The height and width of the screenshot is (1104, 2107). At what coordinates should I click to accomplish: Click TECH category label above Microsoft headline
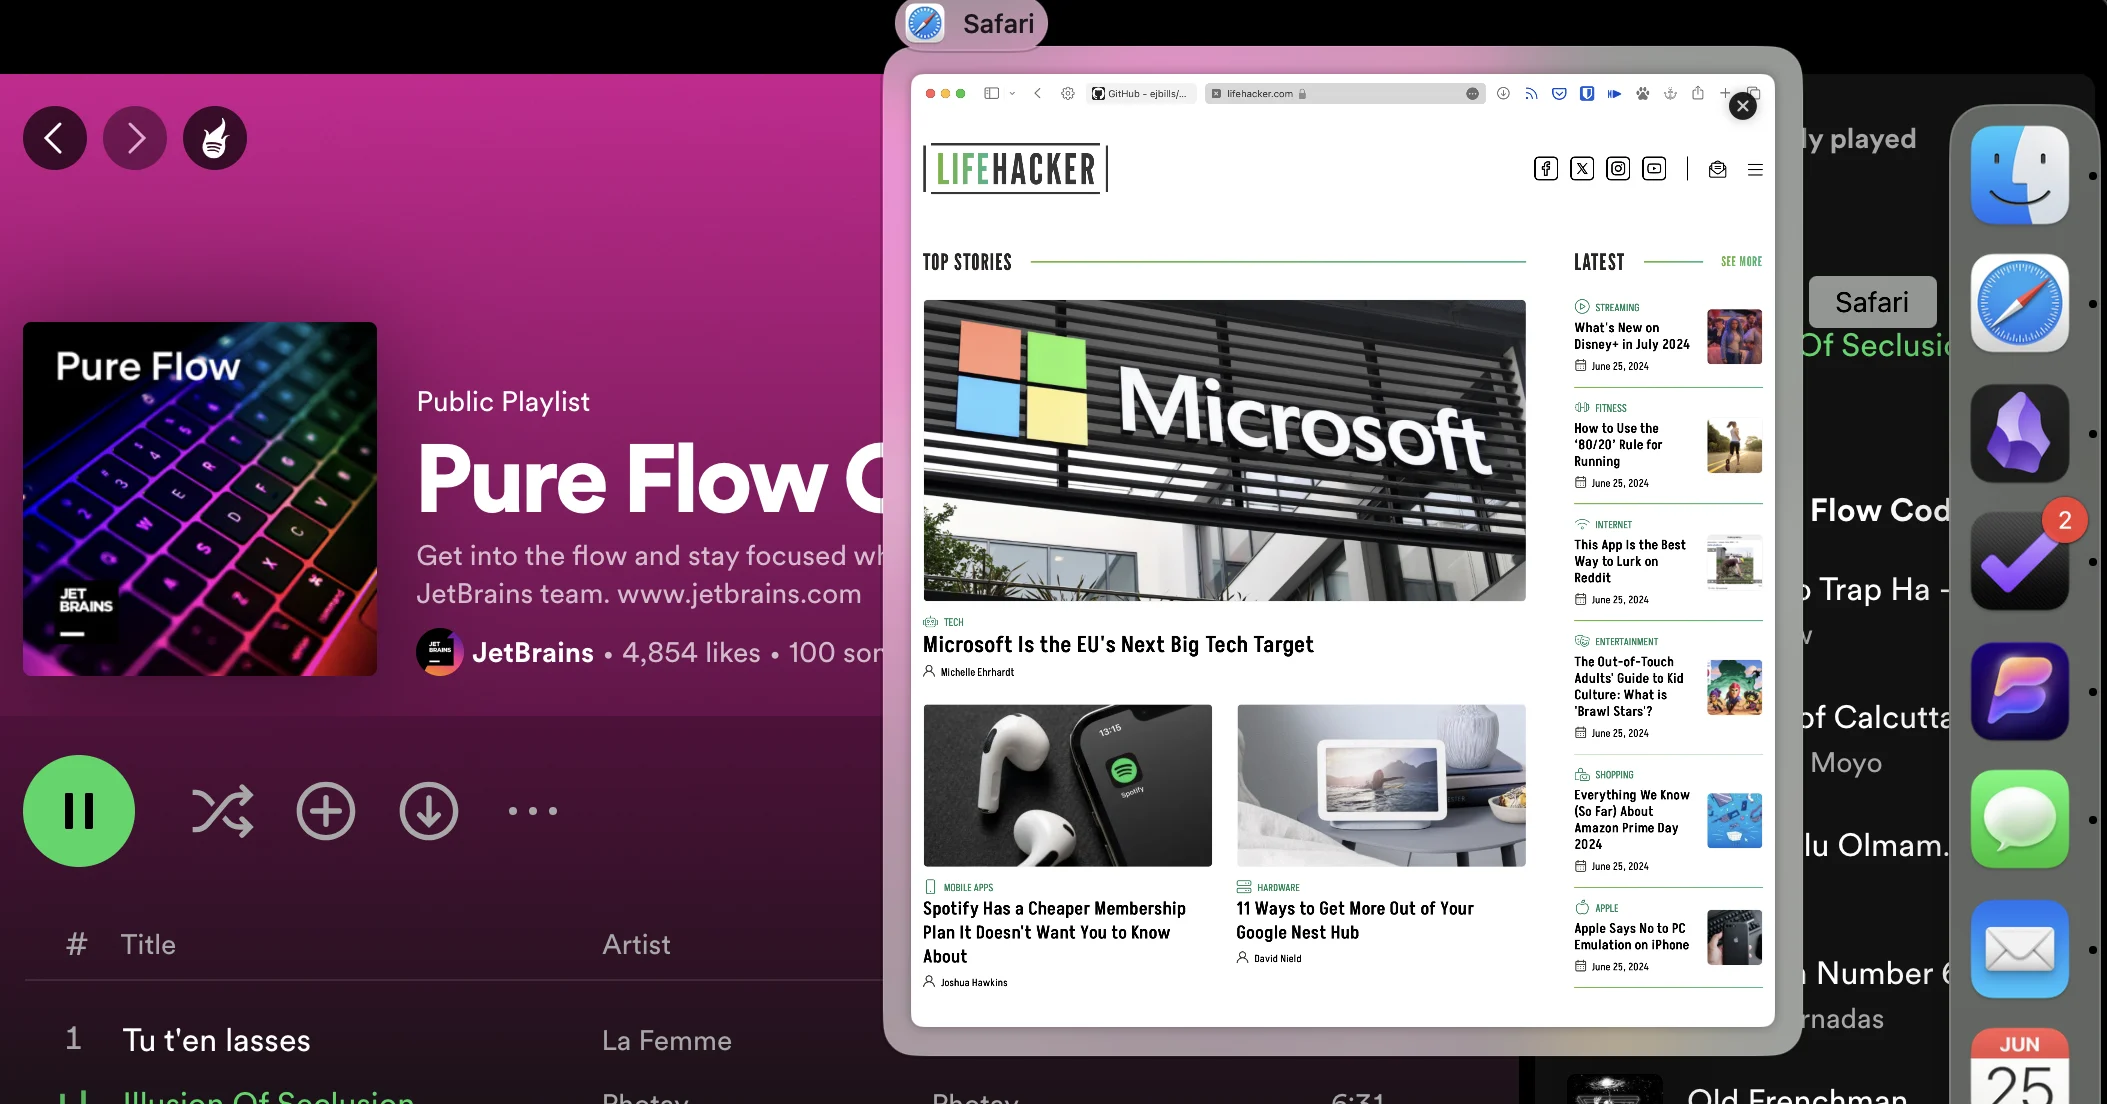953,622
